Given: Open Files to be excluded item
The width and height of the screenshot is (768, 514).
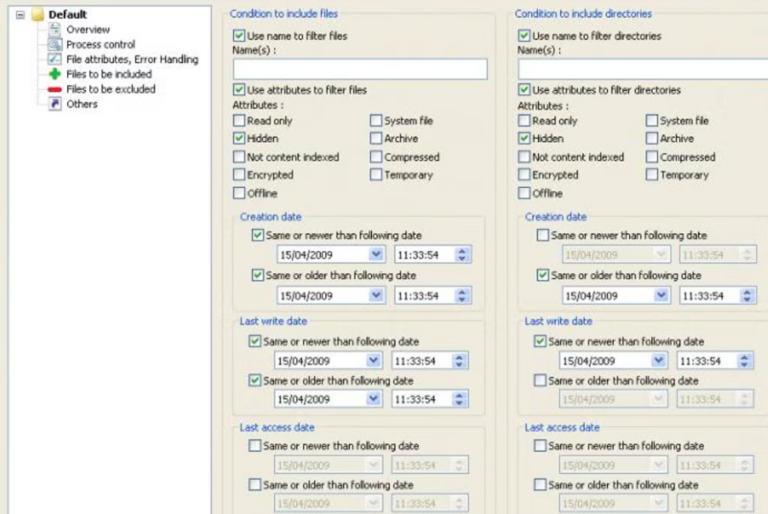Looking at the screenshot, I should pyautogui.click(x=111, y=89).
